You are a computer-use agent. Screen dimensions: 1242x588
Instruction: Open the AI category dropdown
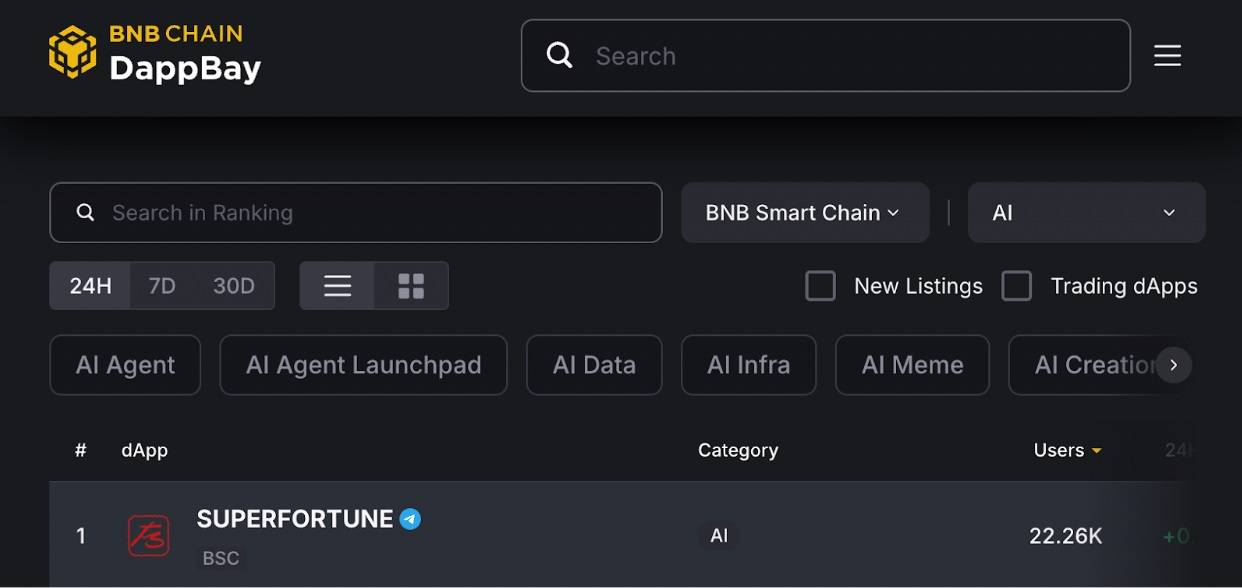(x=1085, y=212)
